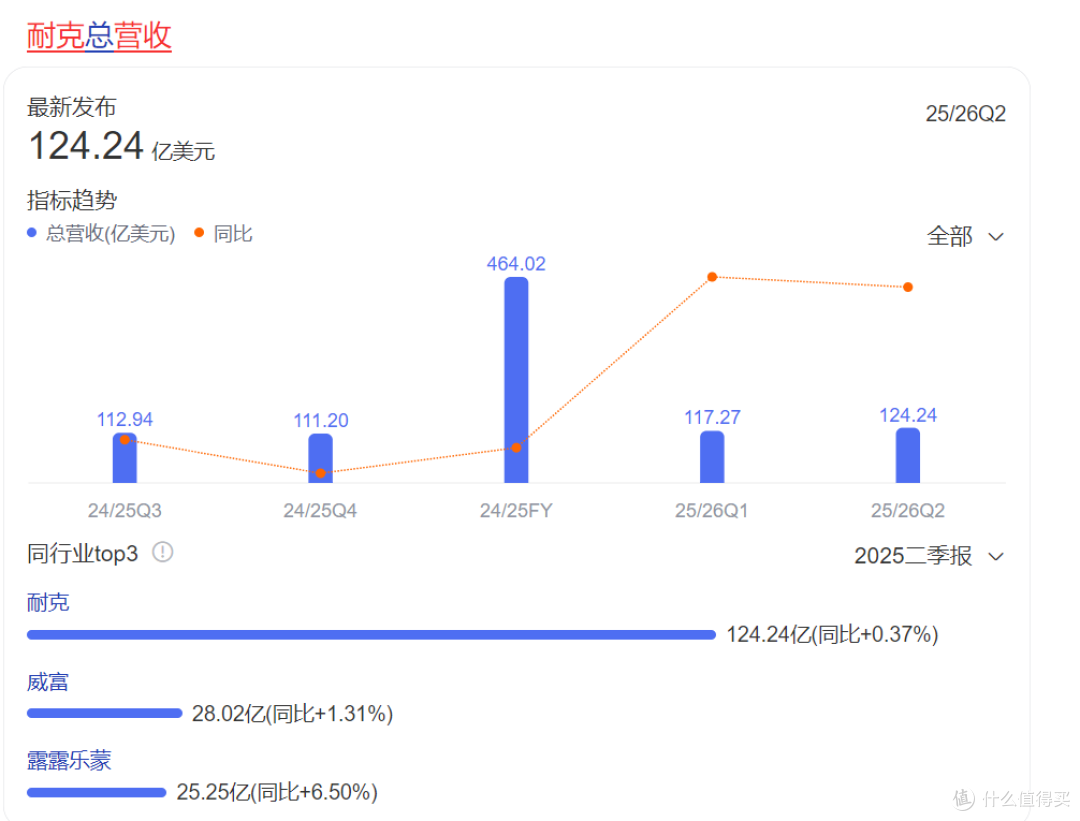Open the 耐克 company link
This screenshot has height=821, width=1080.
click(x=48, y=603)
